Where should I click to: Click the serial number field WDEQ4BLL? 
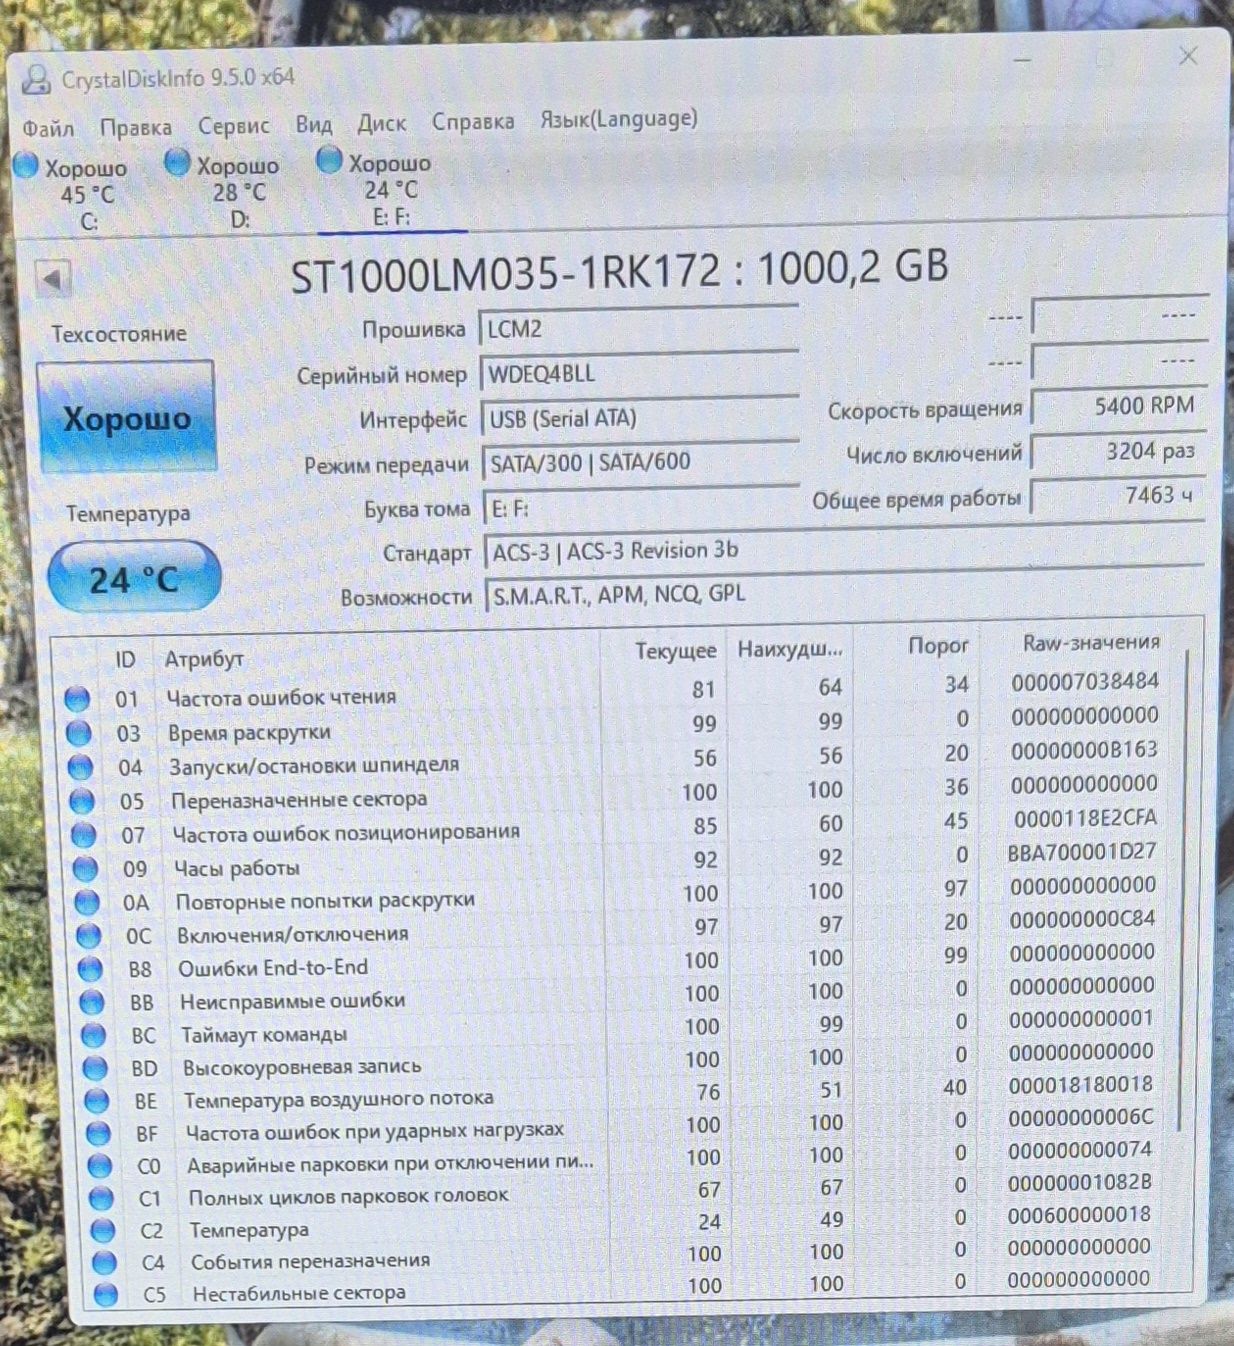click(x=639, y=373)
